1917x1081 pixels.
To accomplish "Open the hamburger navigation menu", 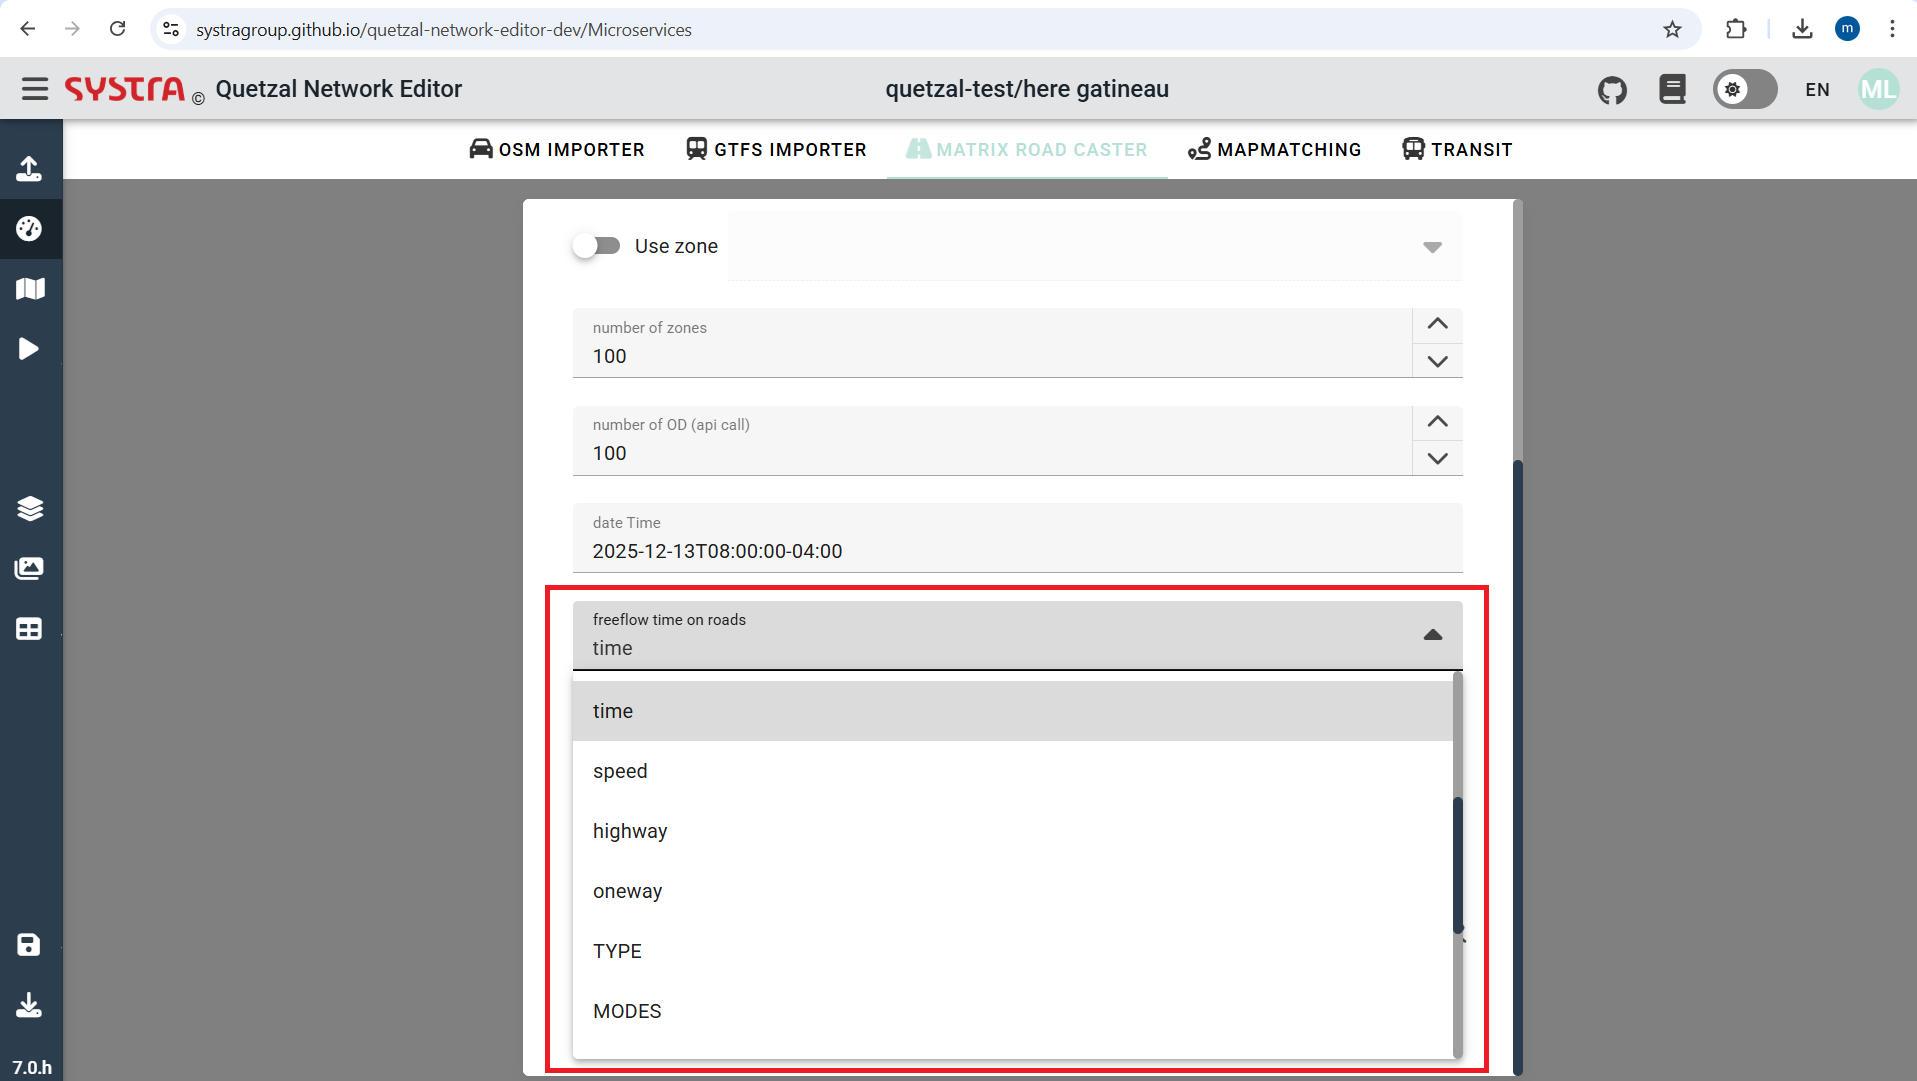I will (x=35, y=89).
